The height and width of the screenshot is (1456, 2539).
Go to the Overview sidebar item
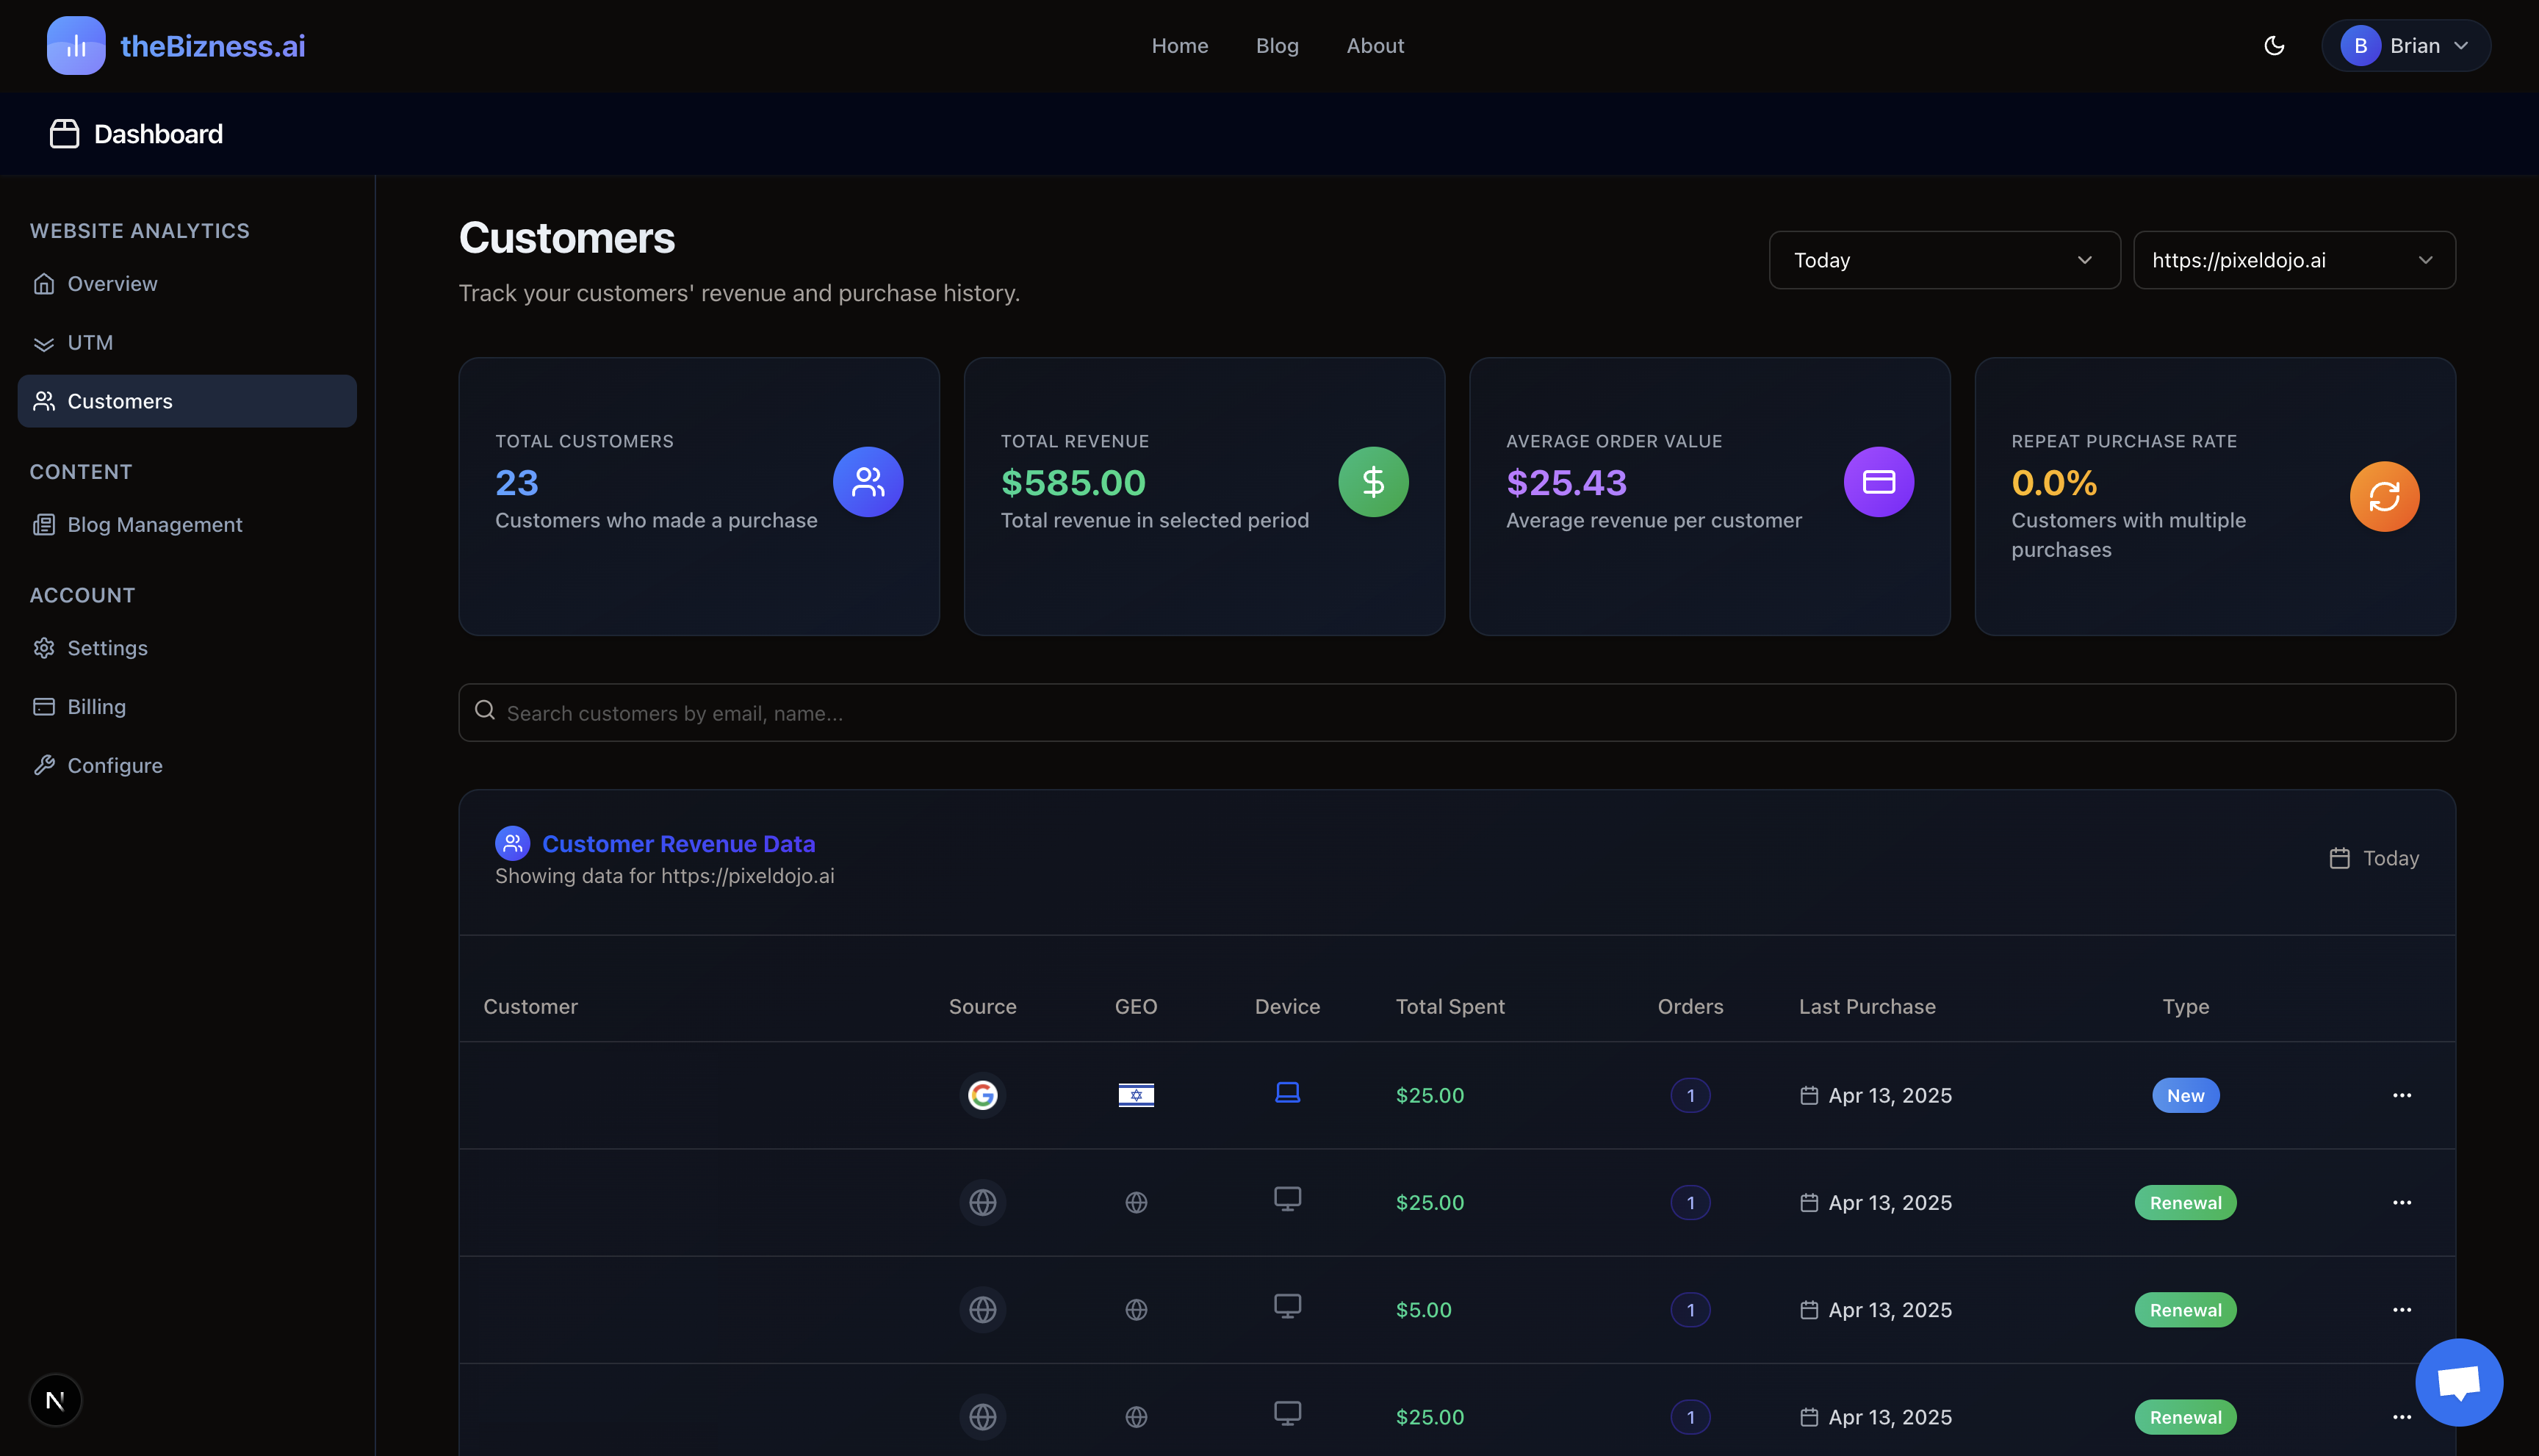(x=112, y=284)
